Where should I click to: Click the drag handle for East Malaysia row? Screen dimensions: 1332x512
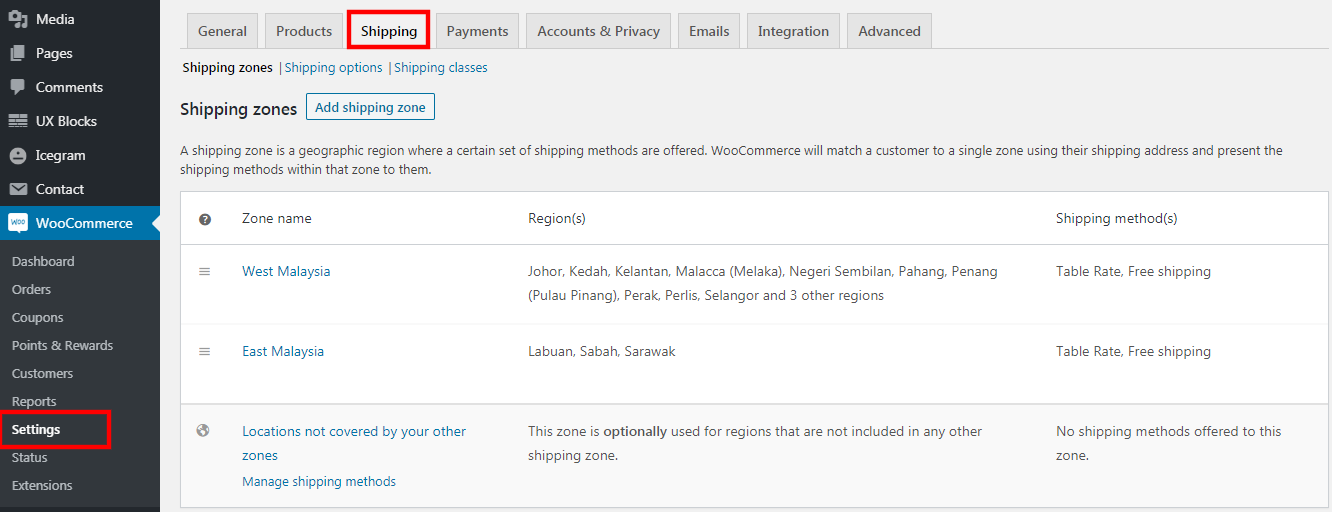(205, 351)
